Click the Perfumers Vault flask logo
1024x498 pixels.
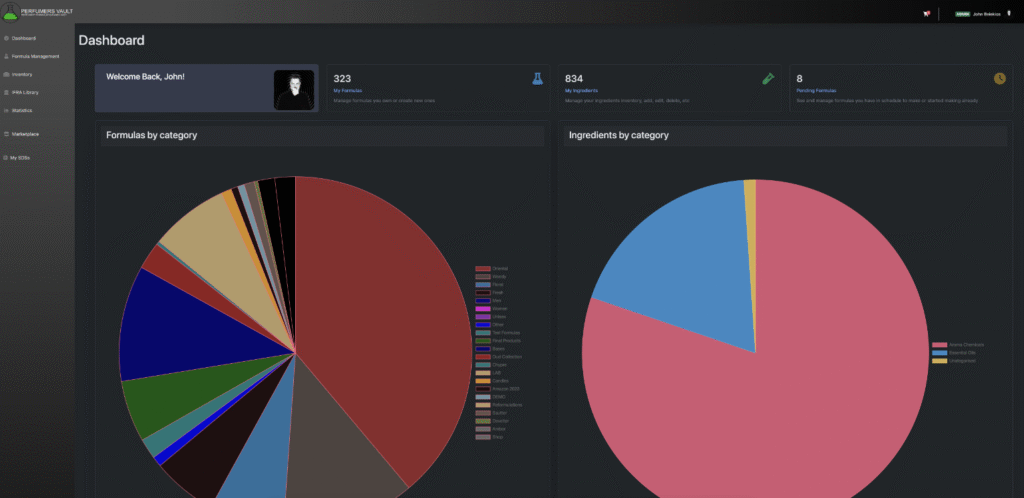coord(9,11)
